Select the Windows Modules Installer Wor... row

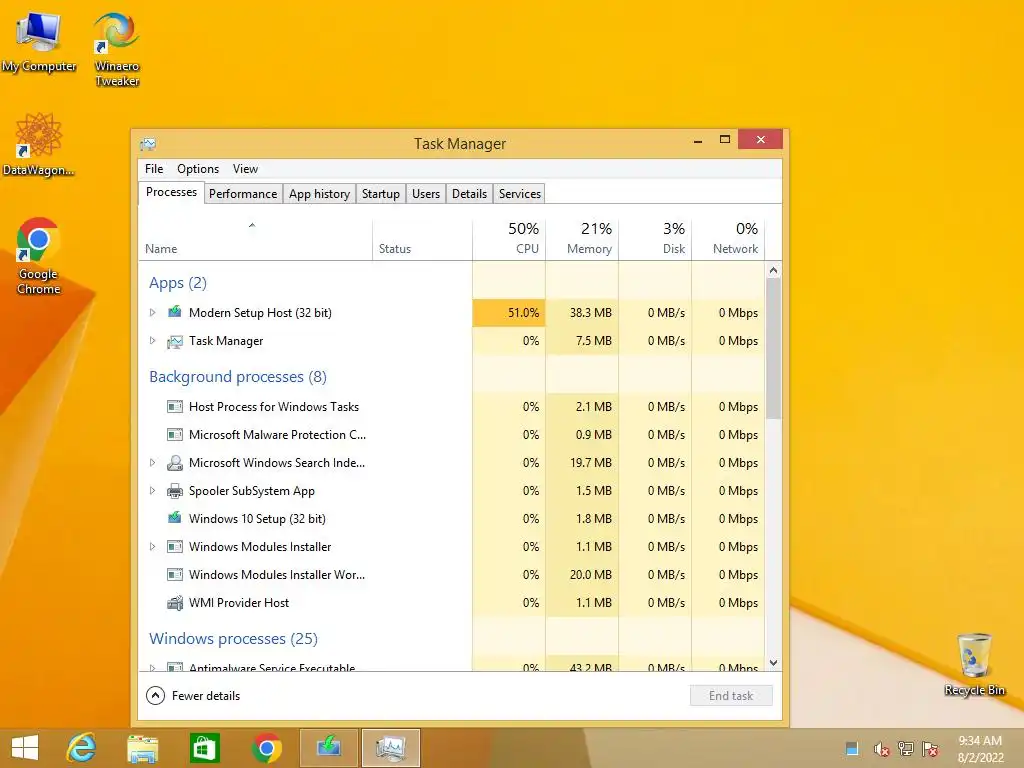(x=451, y=575)
